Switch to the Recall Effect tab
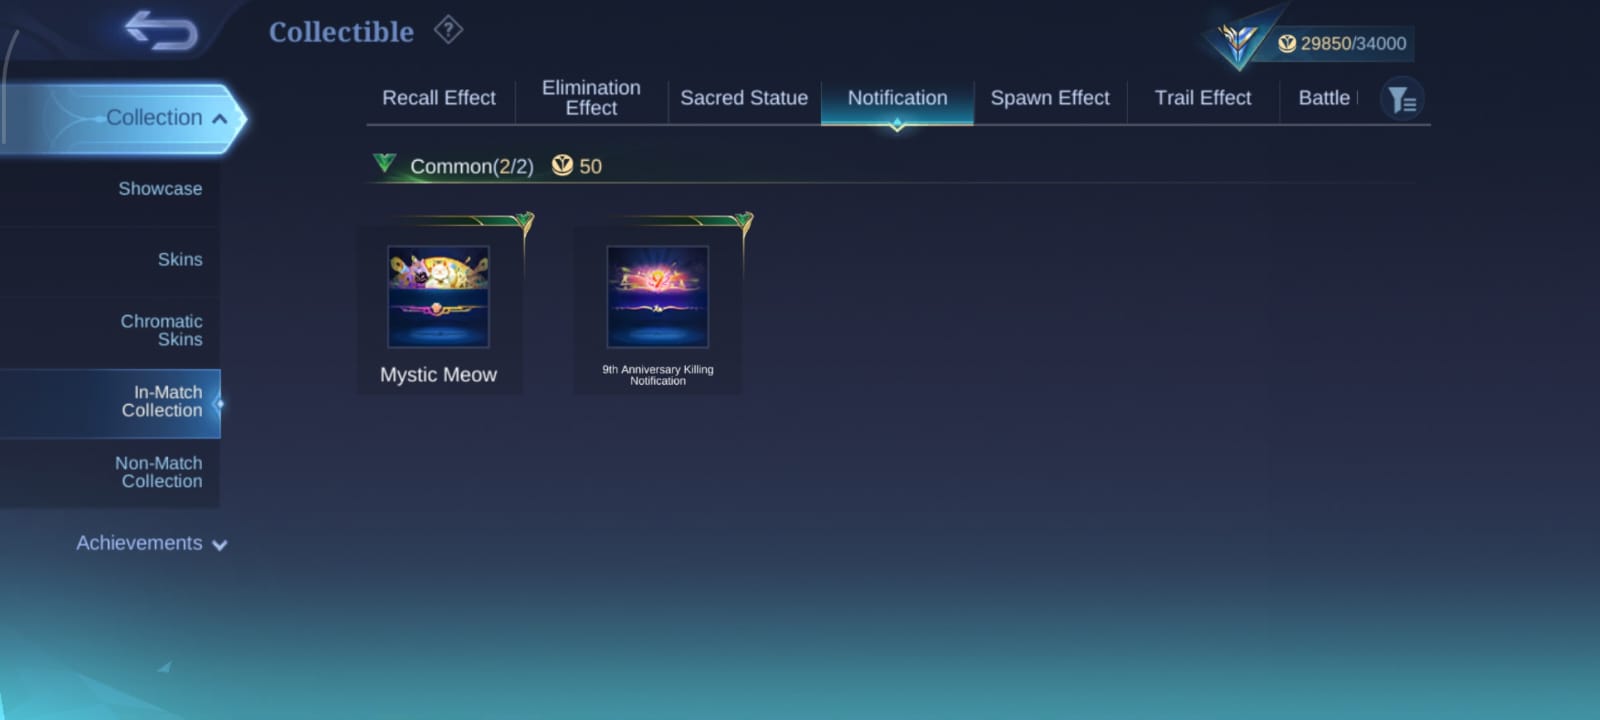This screenshot has height=720, width=1600. coord(439,98)
